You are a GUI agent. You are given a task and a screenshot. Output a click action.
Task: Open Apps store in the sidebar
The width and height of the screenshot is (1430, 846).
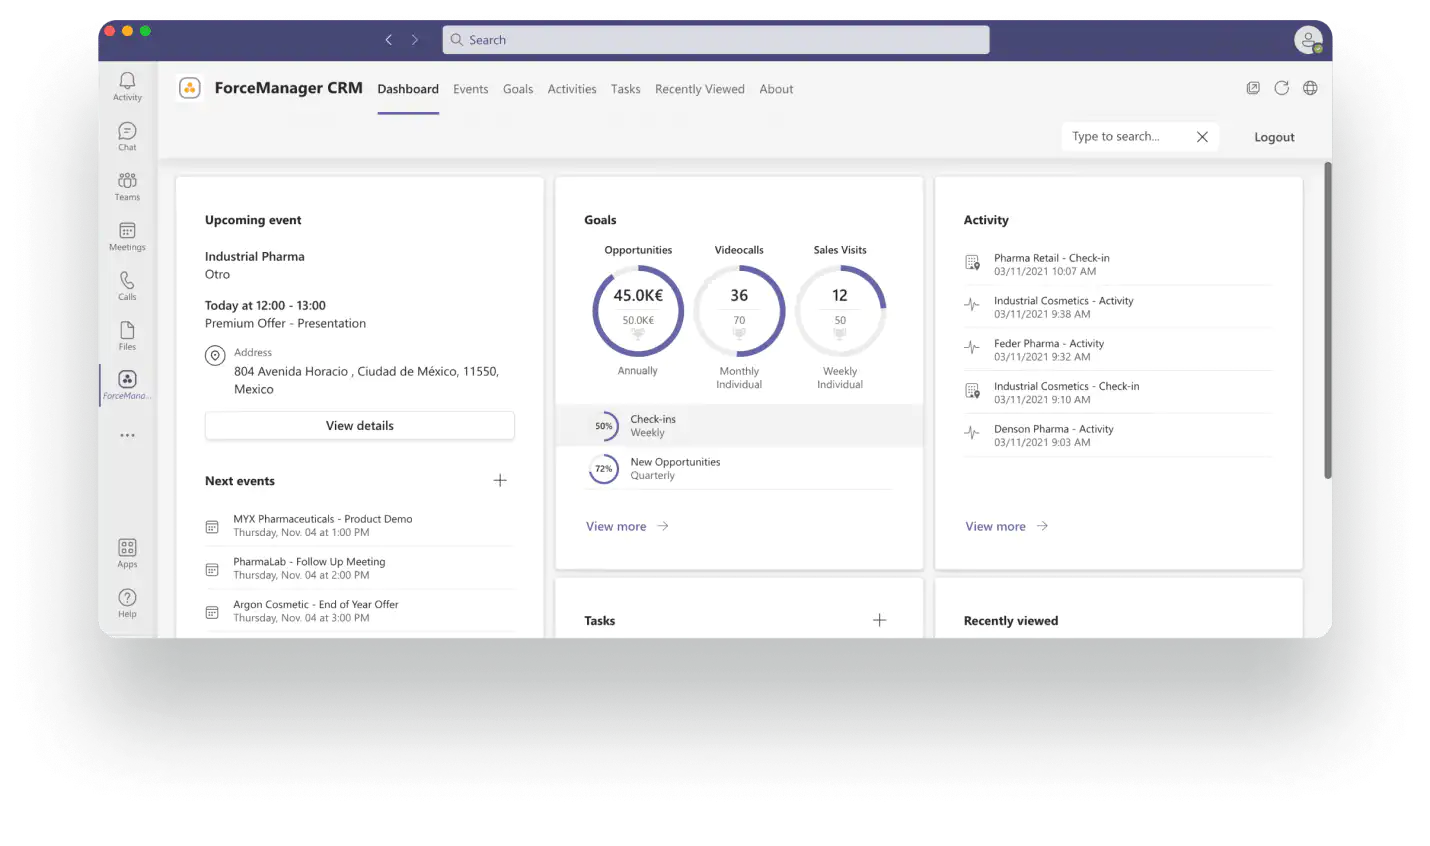(x=127, y=553)
